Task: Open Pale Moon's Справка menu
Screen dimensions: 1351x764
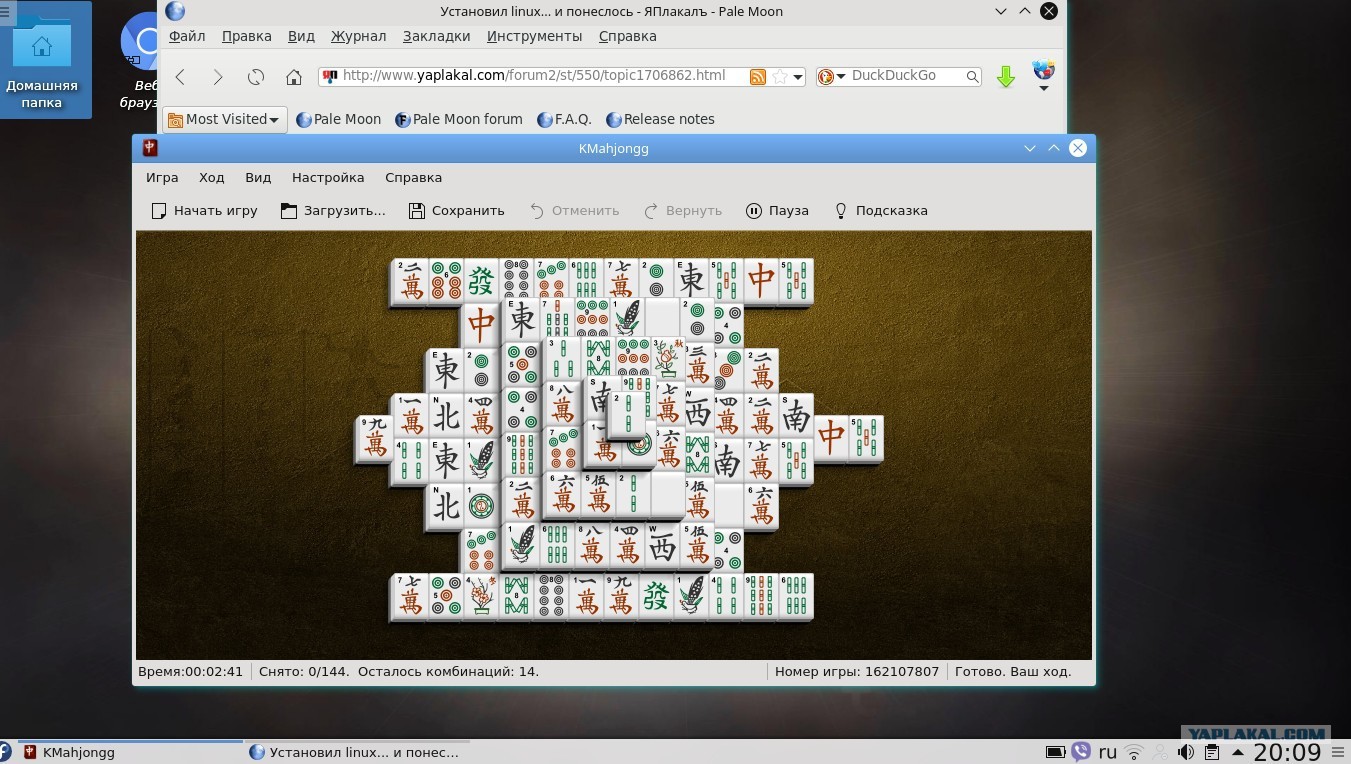Action: tap(627, 36)
